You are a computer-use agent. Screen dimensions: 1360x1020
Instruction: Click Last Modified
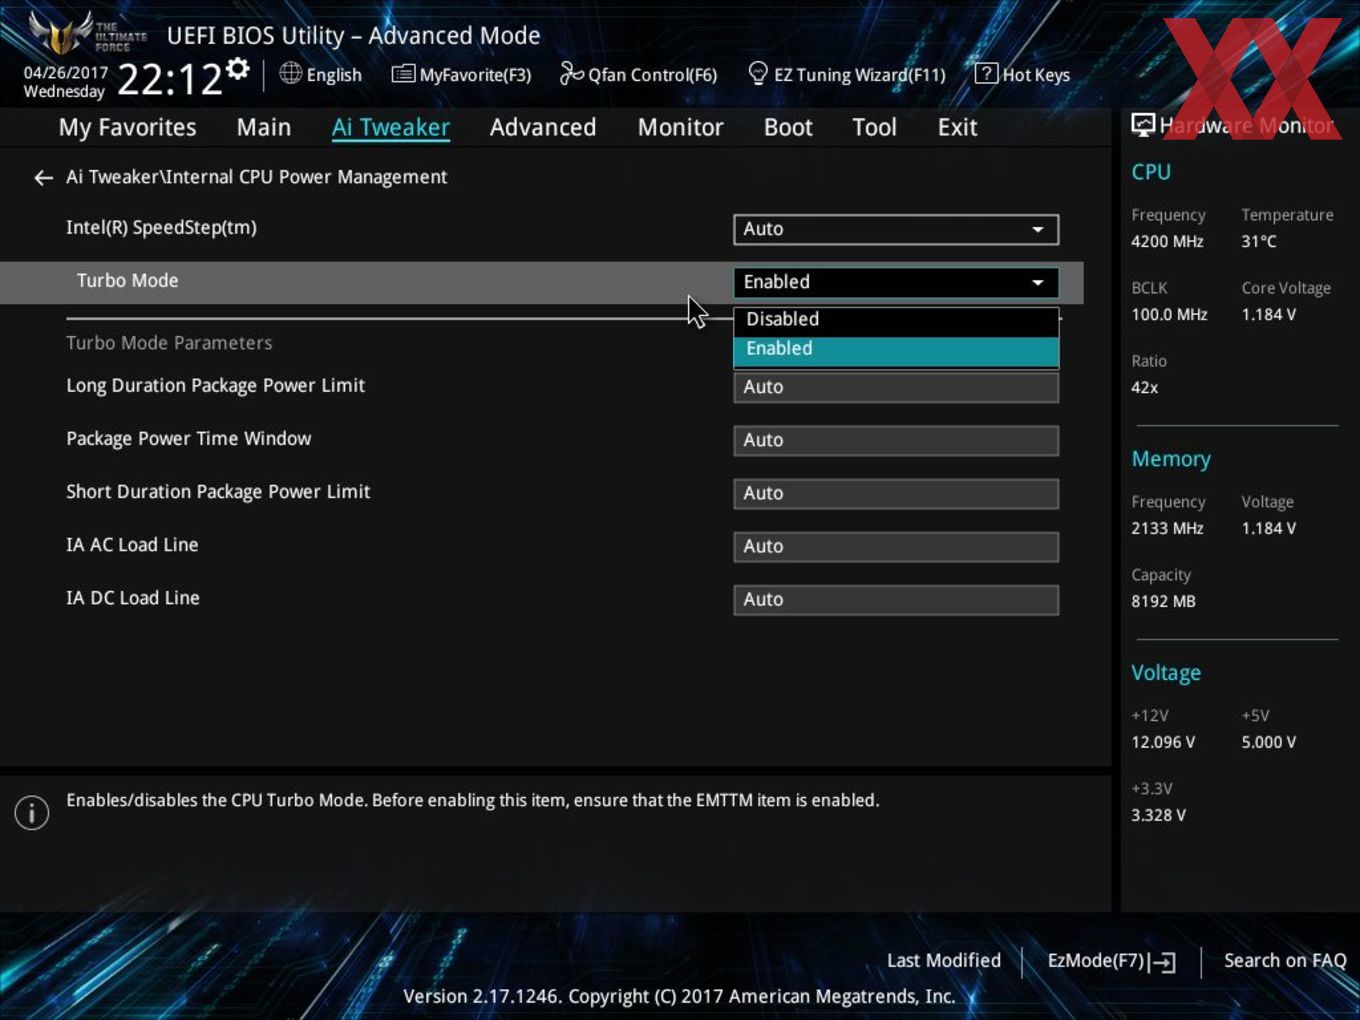tap(944, 961)
